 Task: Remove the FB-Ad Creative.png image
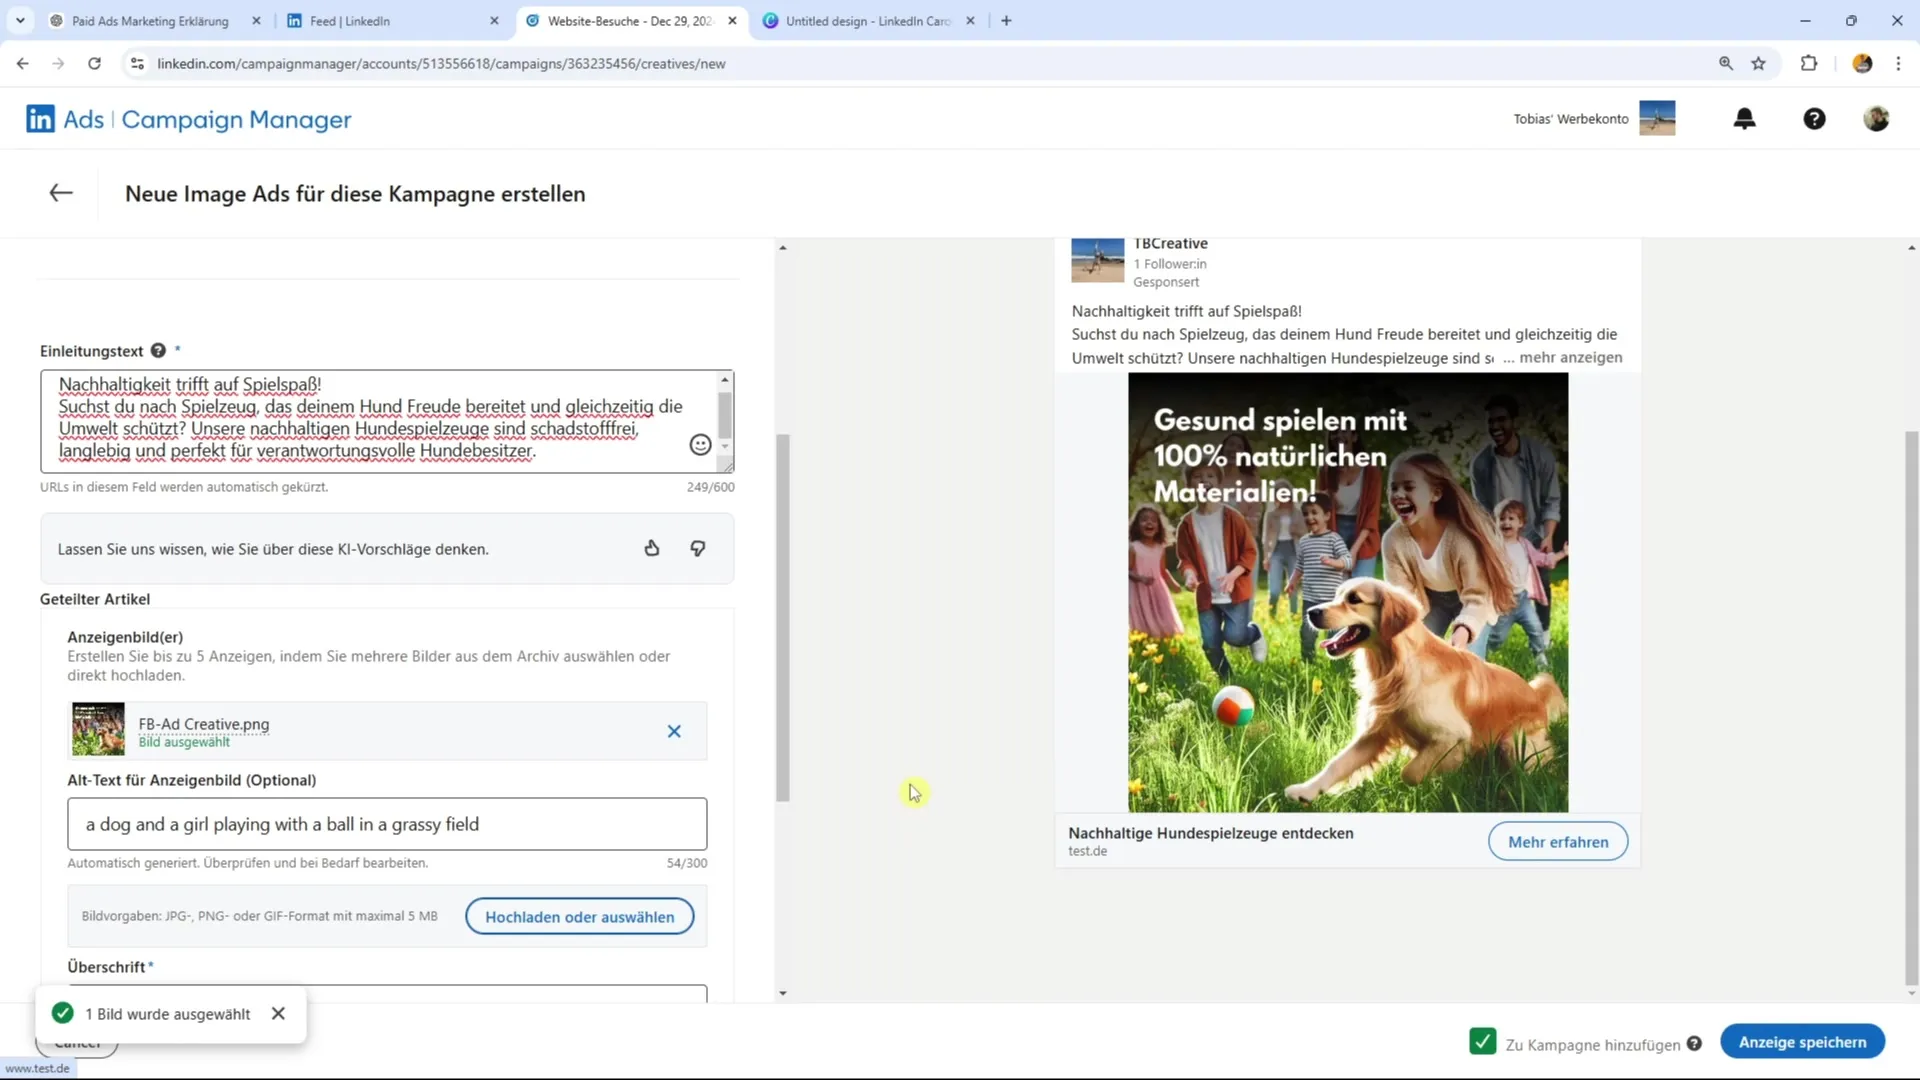674,731
